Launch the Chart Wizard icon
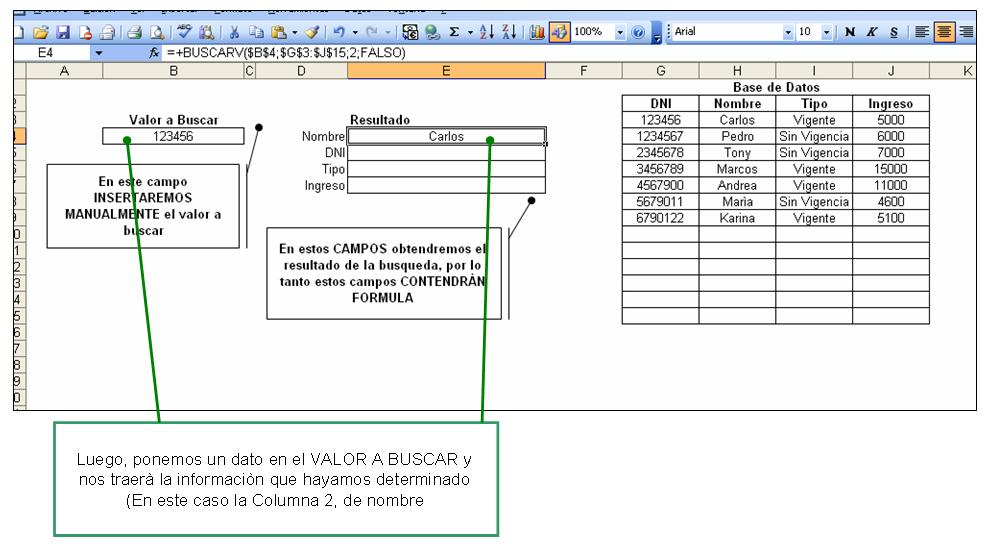Viewport: 996px width, 548px height. click(x=537, y=32)
